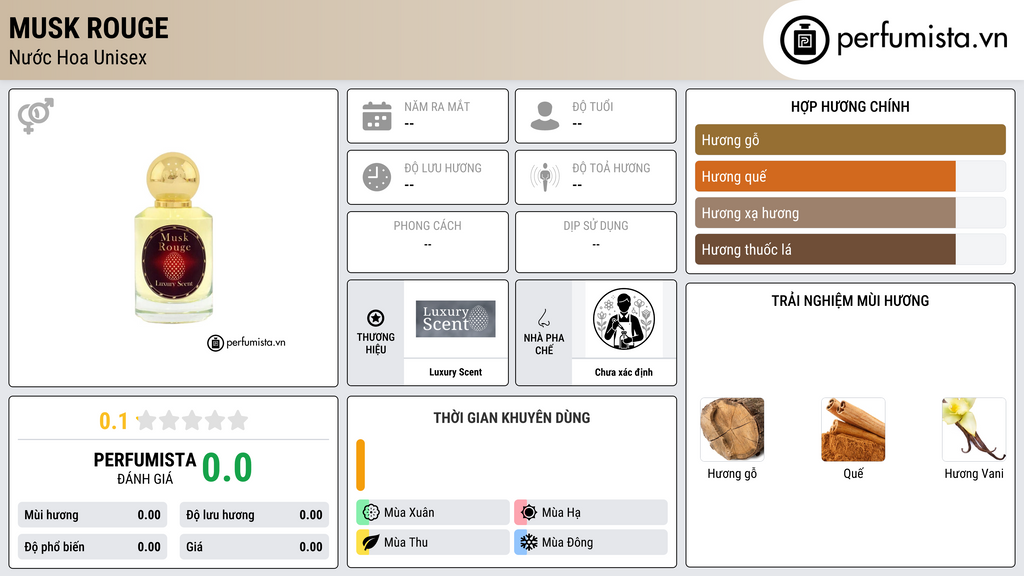The width and height of the screenshot is (1024, 576).
Task: Click the Mùa Thu leaf icon
Action: click(x=370, y=542)
